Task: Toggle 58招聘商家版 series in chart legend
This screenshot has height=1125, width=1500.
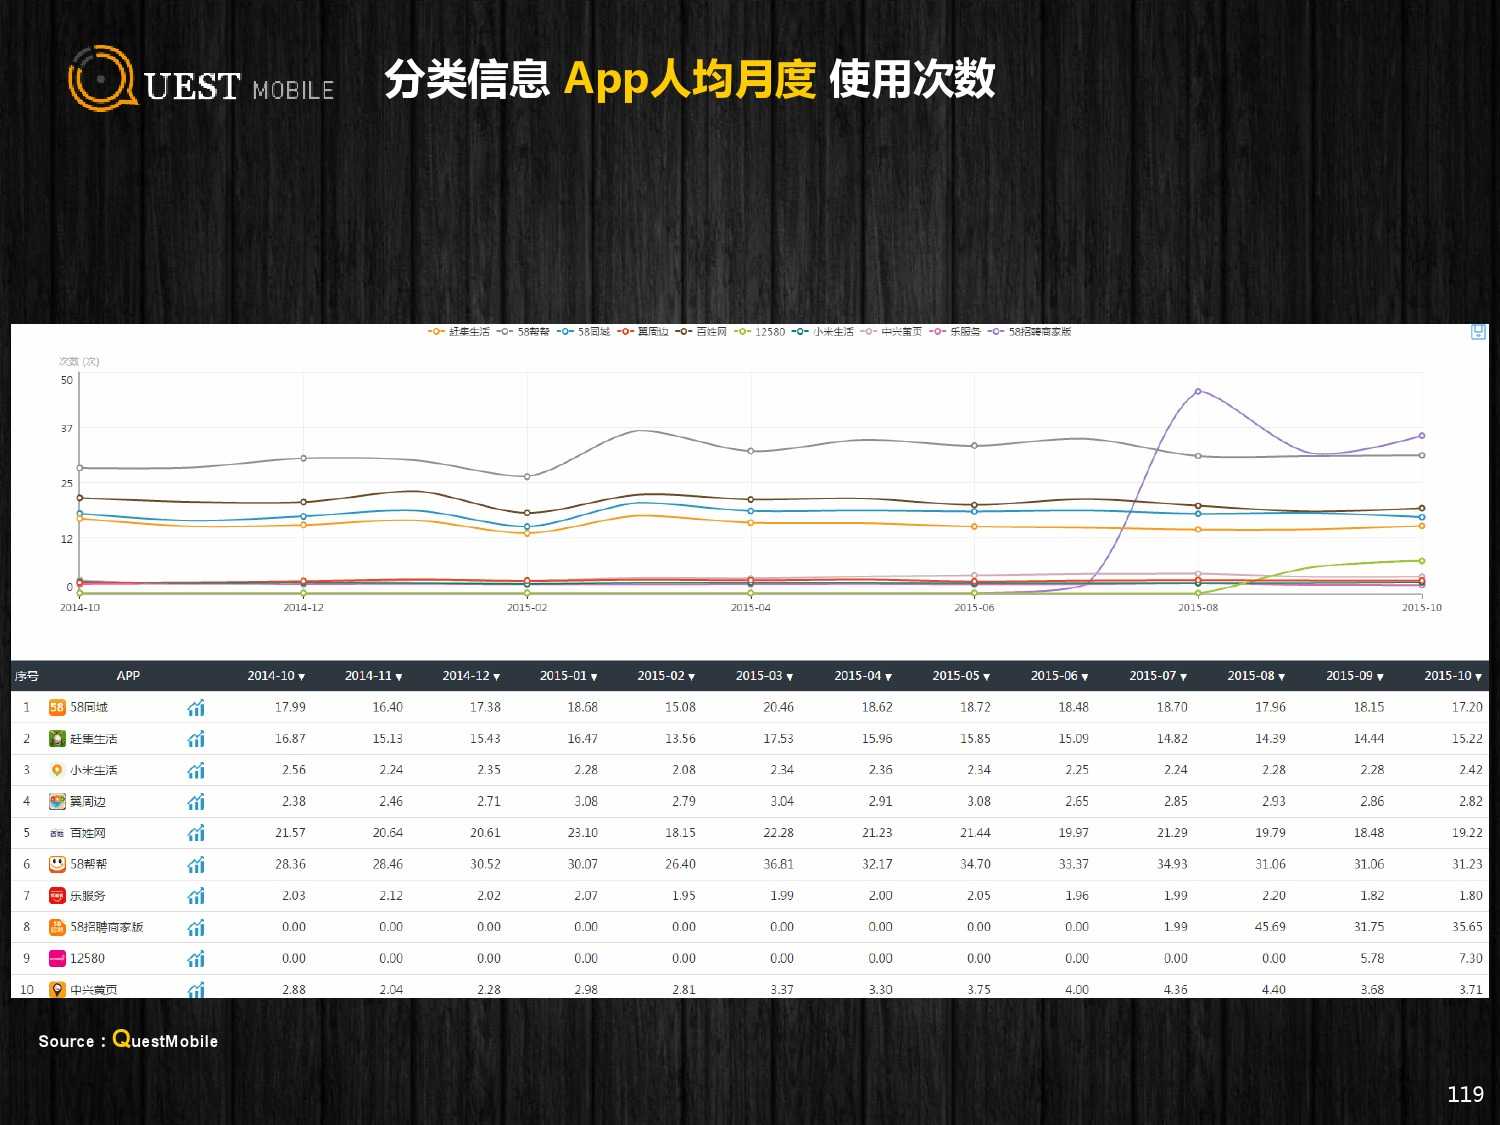Action: [x=1029, y=332]
